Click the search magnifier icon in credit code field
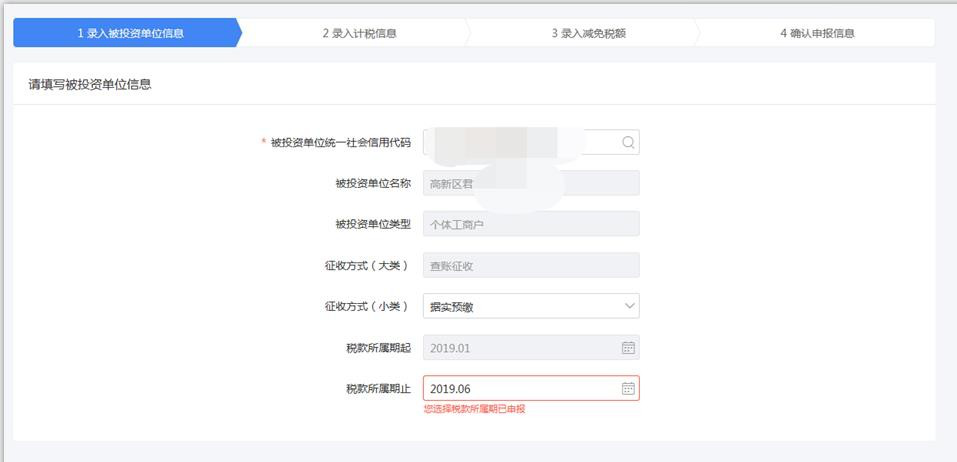 pyautogui.click(x=628, y=143)
